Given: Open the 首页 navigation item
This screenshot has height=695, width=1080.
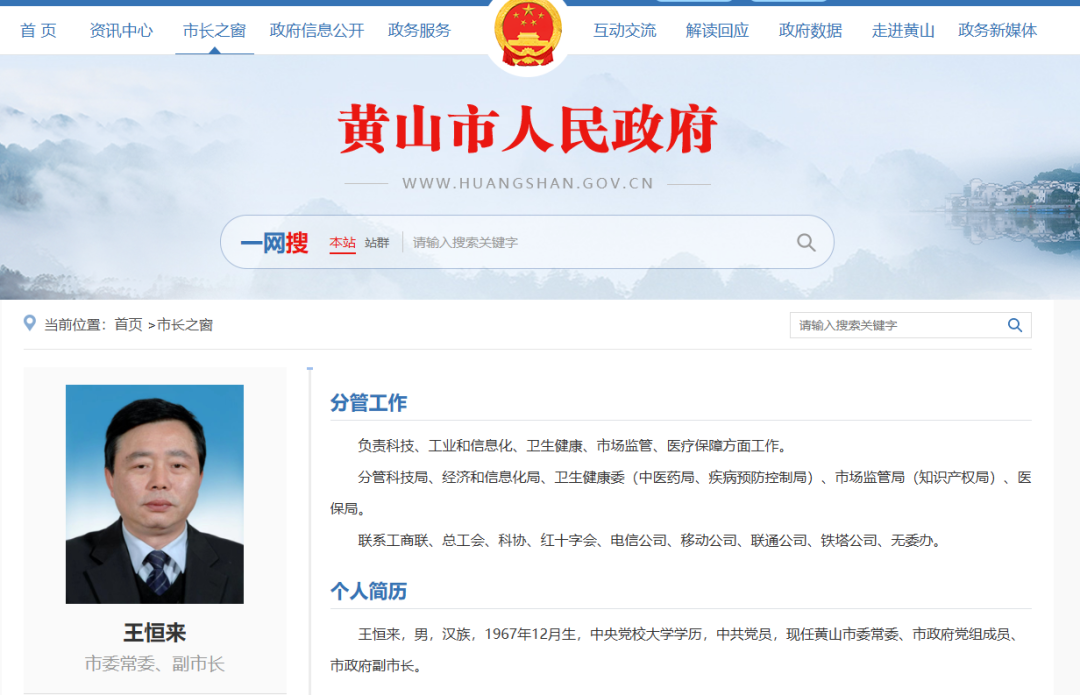Looking at the screenshot, I should (39, 30).
